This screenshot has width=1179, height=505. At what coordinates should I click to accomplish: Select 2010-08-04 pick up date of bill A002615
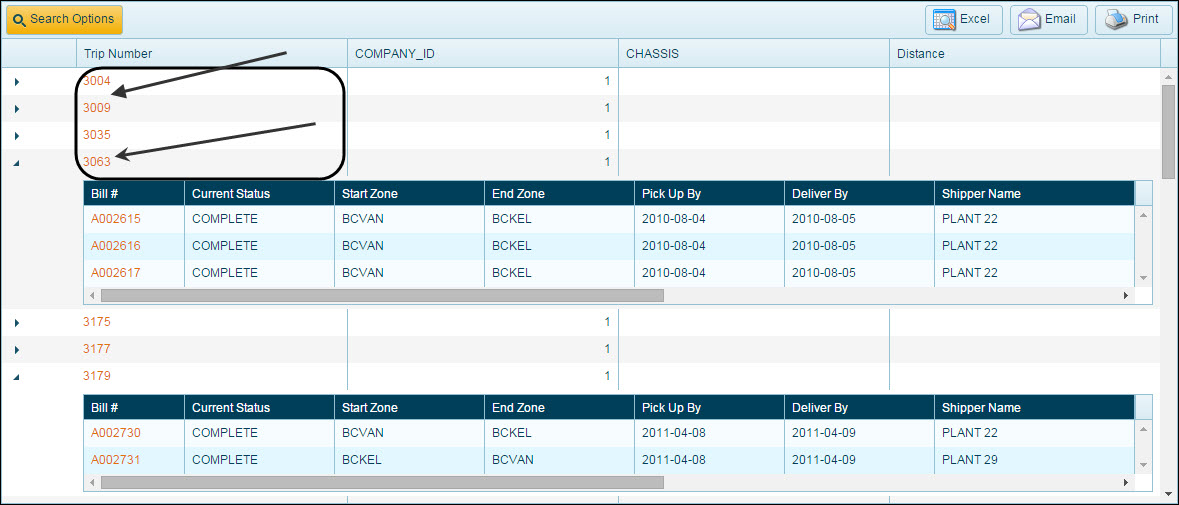coord(674,219)
